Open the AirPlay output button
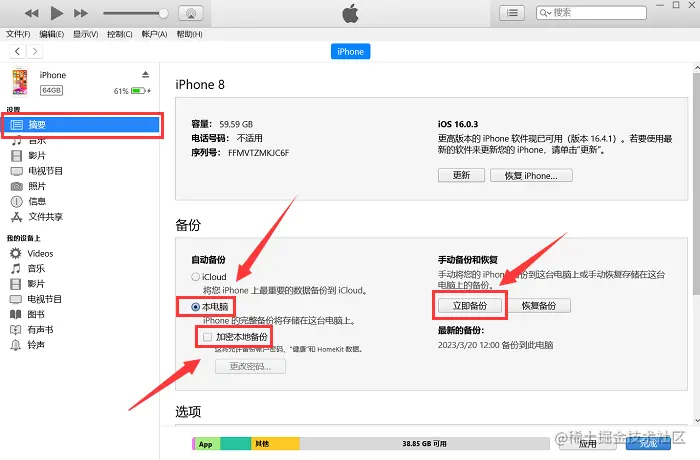The image size is (700, 460). 191,13
